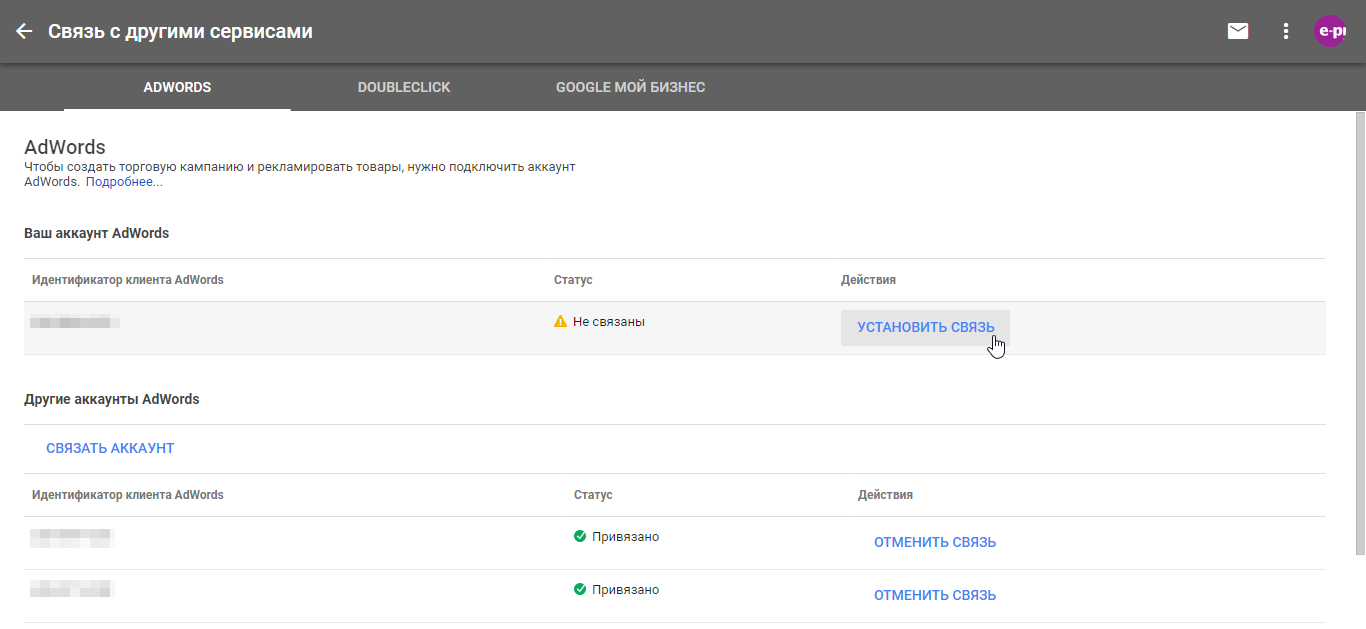Viewport: 1366px width, 629px height.
Task: Click the page vertical scrollbar
Action: pos(1359,330)
